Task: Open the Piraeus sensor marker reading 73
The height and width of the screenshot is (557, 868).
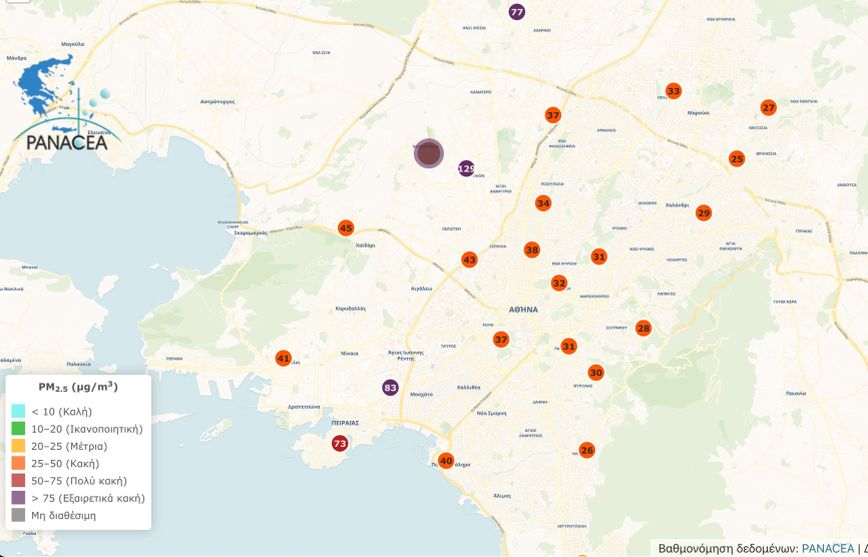Action: (x=340, y=443)
